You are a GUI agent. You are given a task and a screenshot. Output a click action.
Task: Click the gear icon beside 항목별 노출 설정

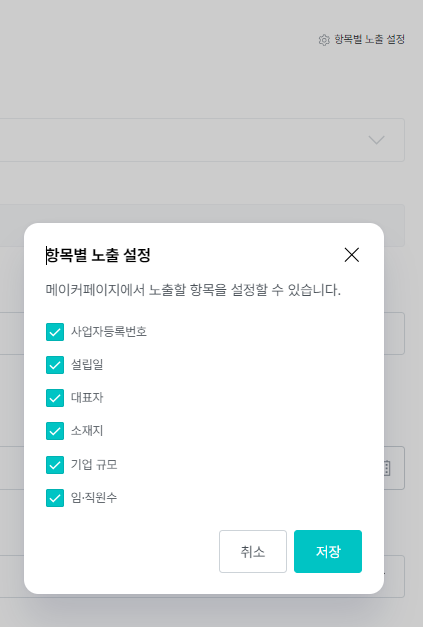click(x=324, y=40)
